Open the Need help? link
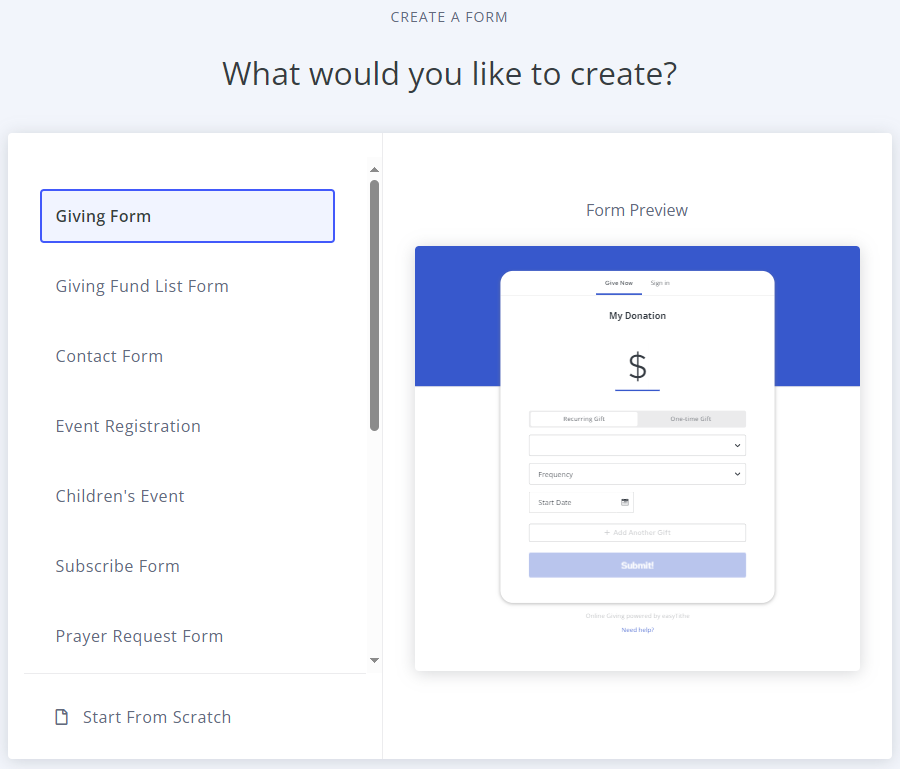The width and height of the screenshot is (900, 769). click(637, 629)
